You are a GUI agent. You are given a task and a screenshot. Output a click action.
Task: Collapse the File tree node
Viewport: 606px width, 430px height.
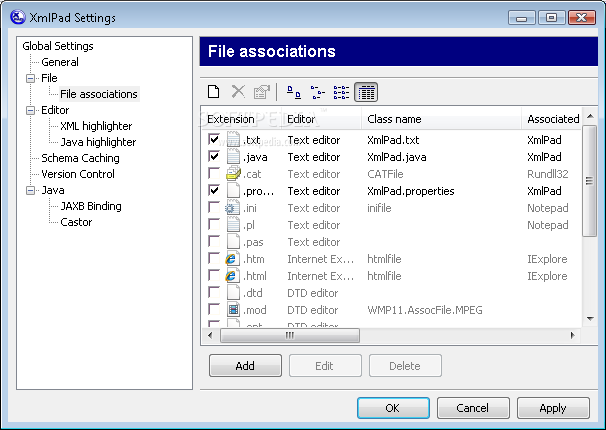pos(31,78)
